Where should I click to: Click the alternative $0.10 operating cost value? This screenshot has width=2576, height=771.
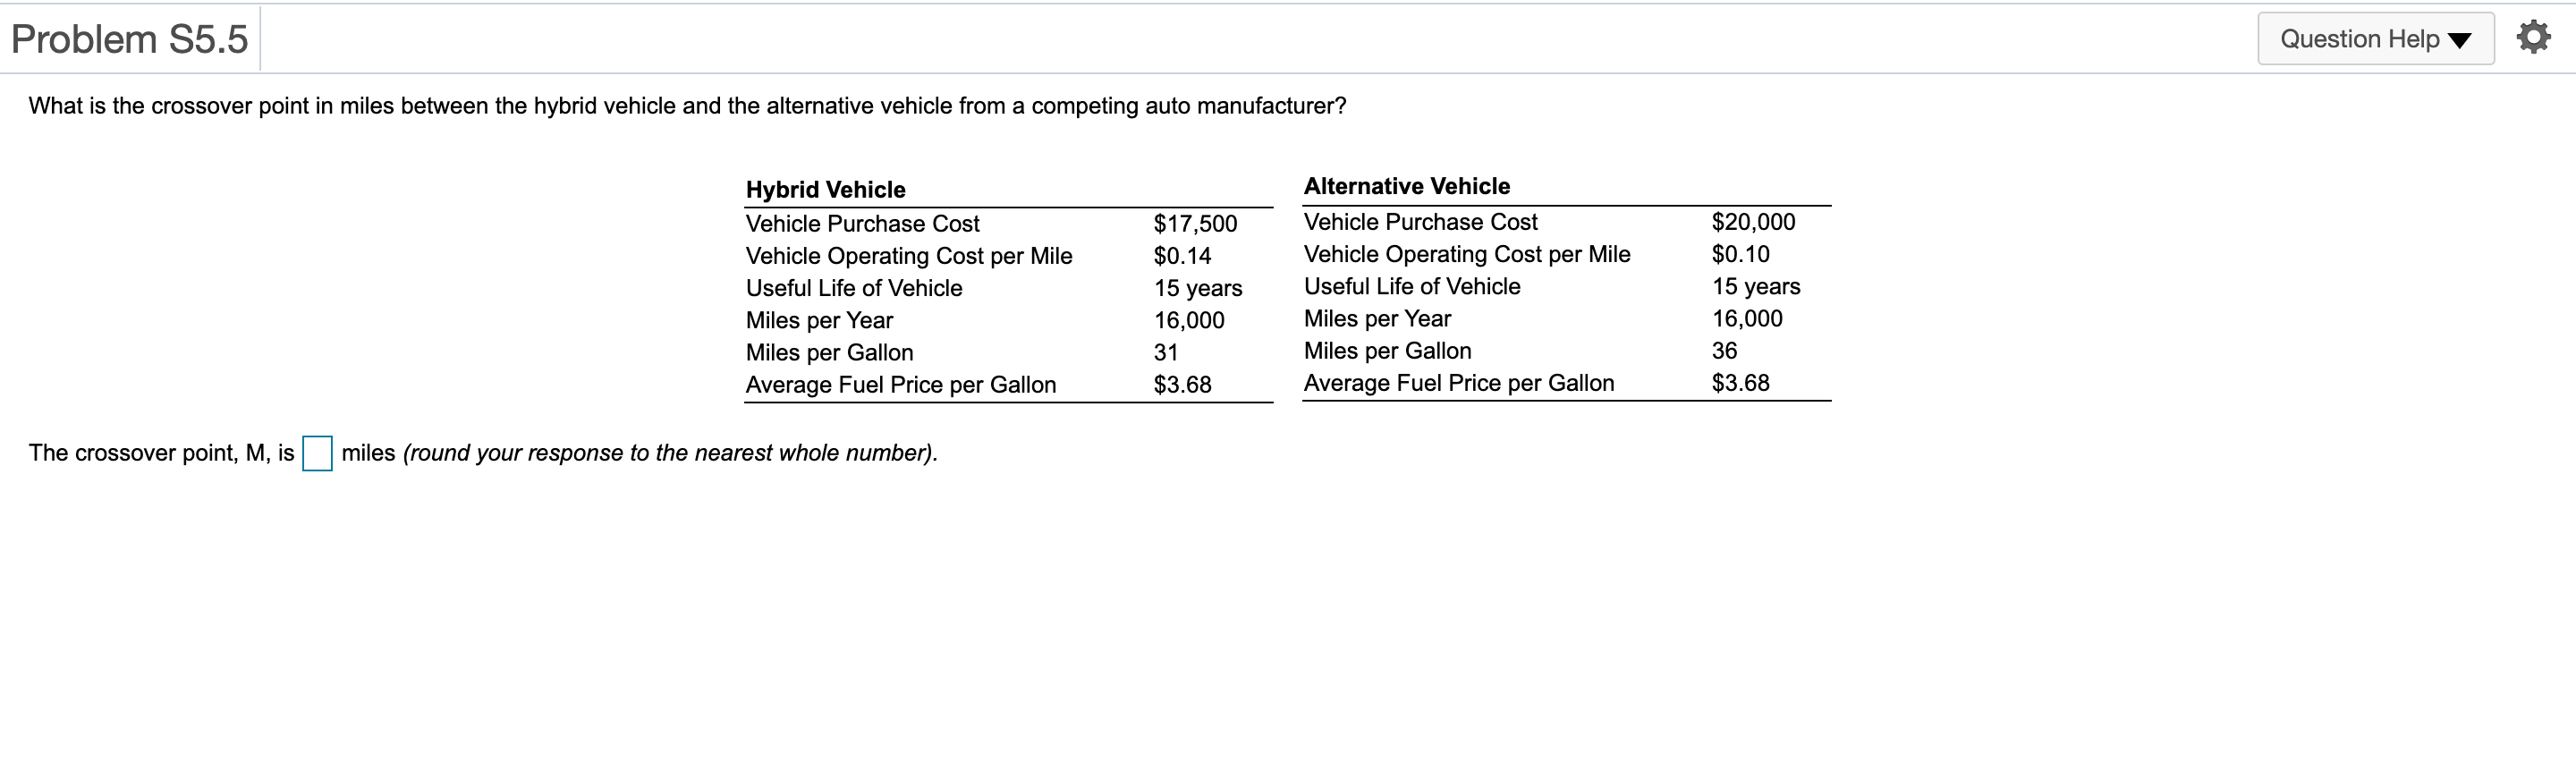click(x=1740, y=254)
